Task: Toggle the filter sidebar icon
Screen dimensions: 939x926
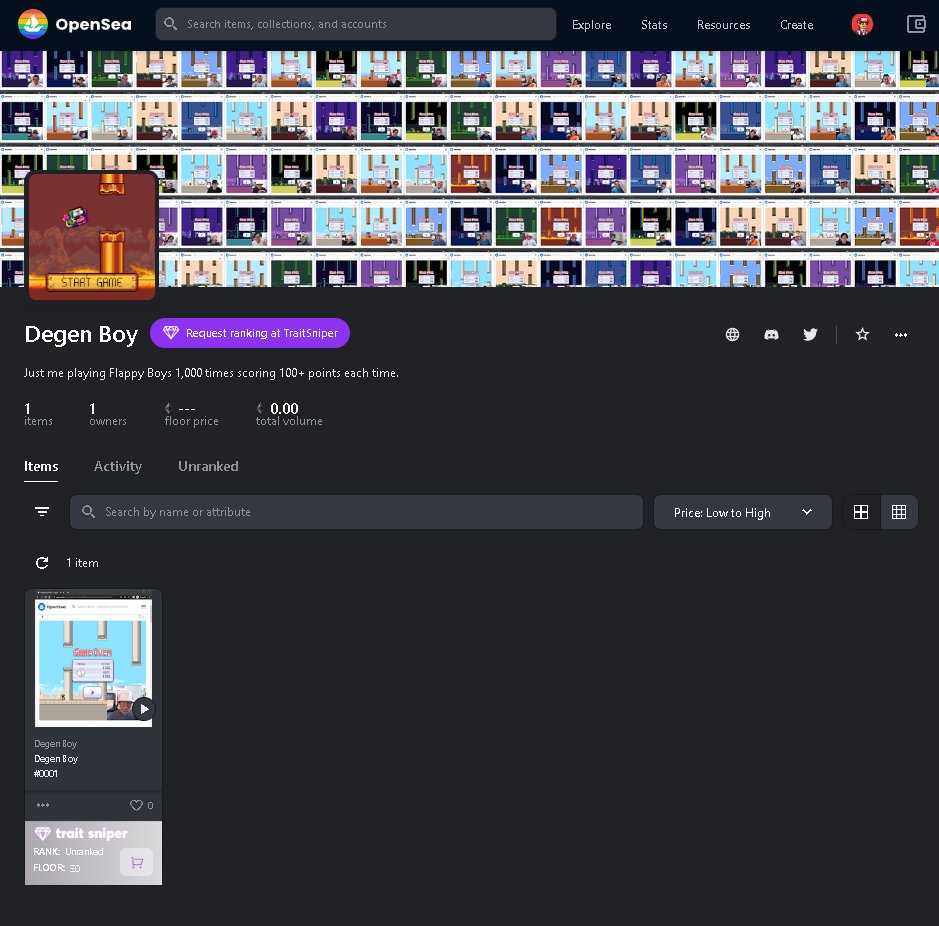Action: pyautogui.click(x=42, y=512)
